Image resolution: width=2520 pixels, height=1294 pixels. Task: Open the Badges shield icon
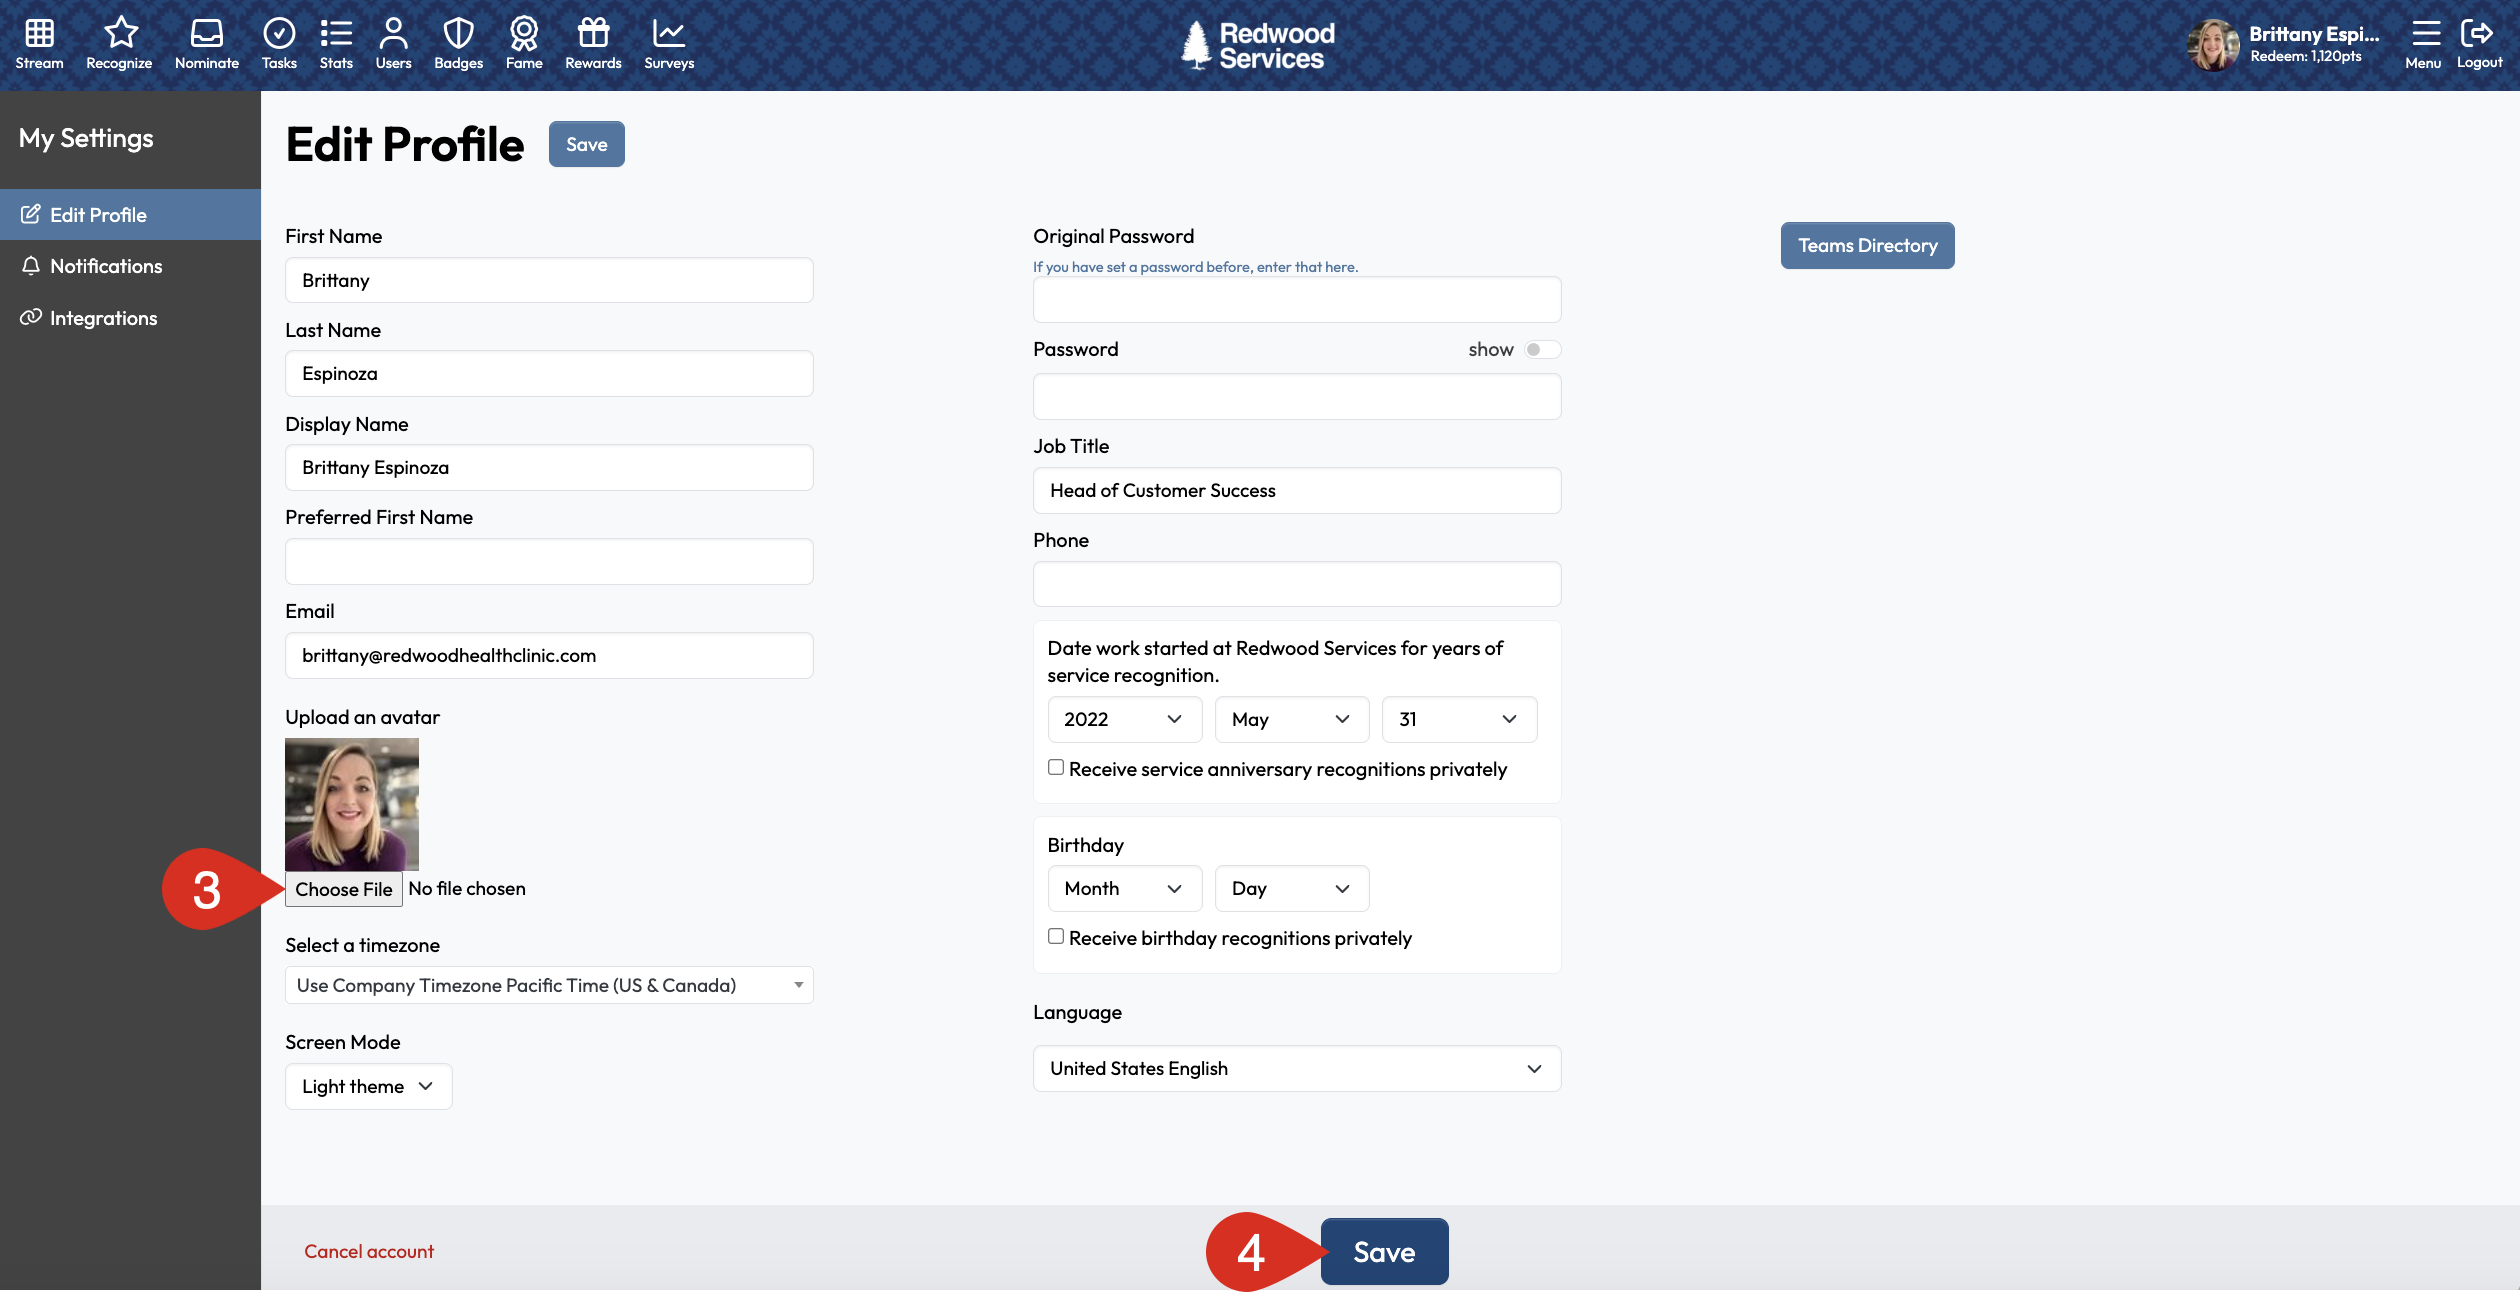pyautogui.click(x=458, y=44)
